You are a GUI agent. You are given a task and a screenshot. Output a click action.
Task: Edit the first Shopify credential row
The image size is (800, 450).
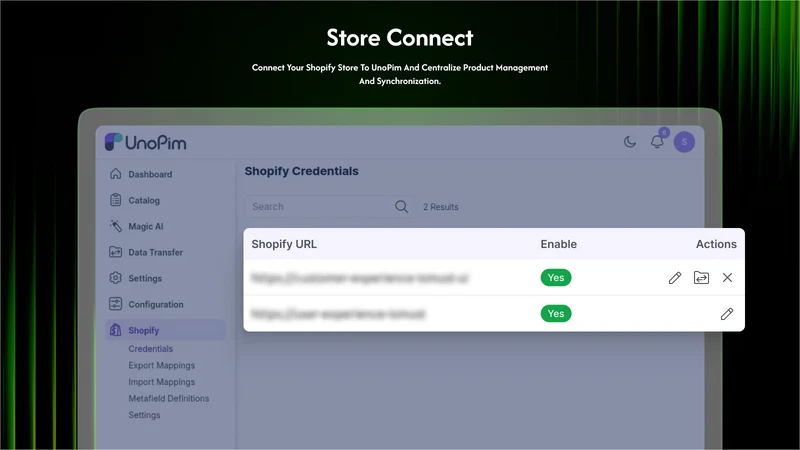click(x=674, y=278)
